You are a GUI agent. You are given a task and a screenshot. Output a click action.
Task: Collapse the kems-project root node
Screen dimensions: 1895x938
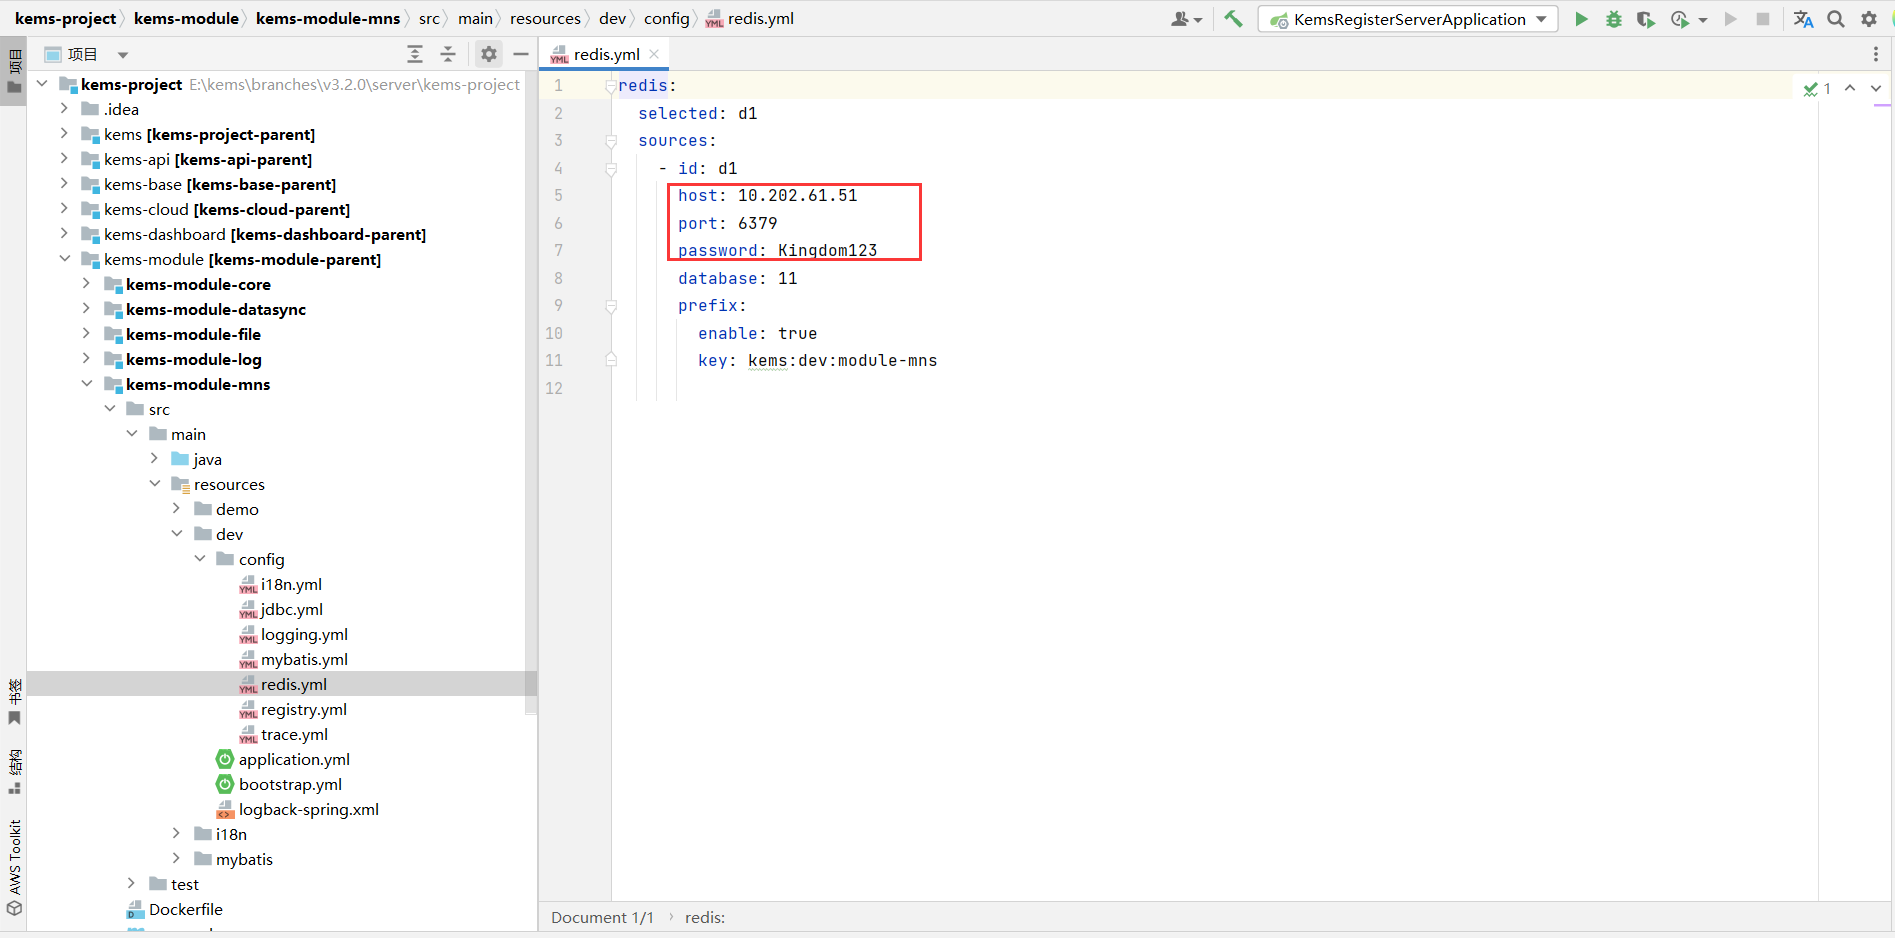point(42,84)
